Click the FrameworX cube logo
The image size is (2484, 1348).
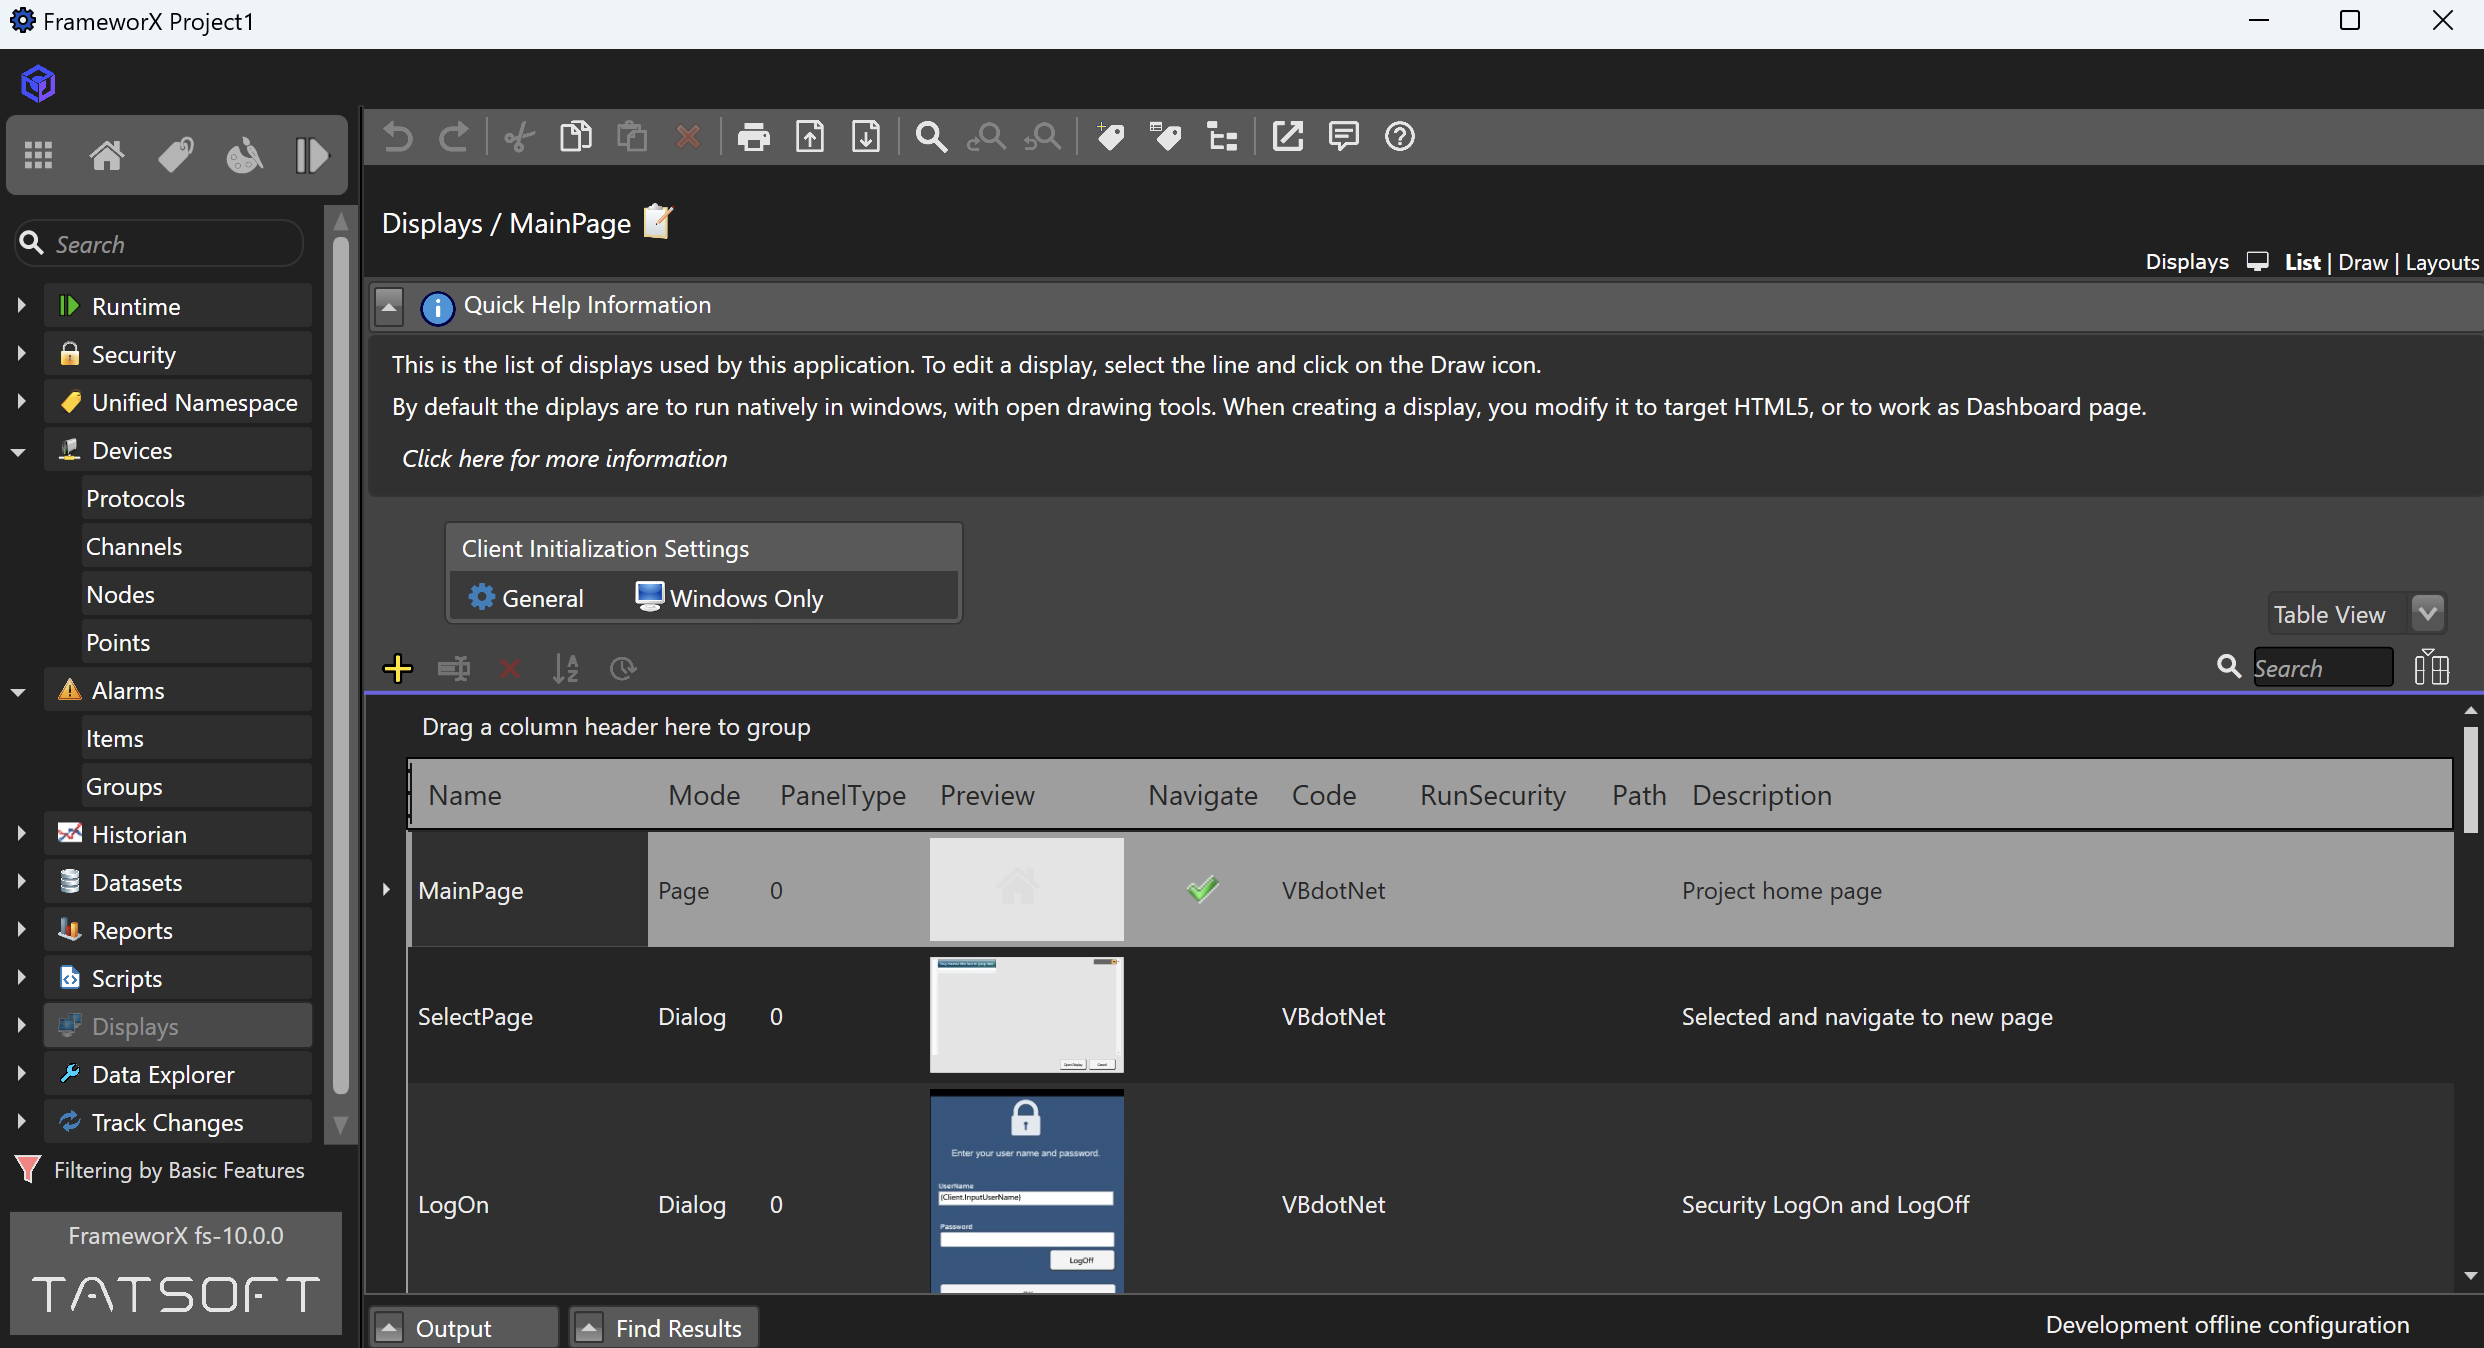(x=38, y=83)
